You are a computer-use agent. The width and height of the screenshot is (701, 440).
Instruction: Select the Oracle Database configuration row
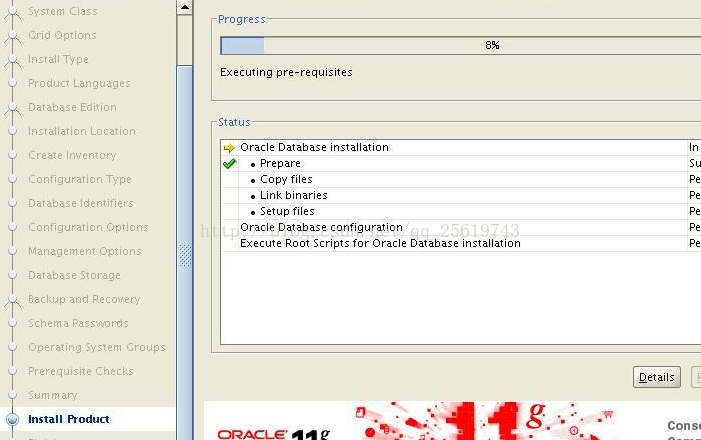point(460,227)
